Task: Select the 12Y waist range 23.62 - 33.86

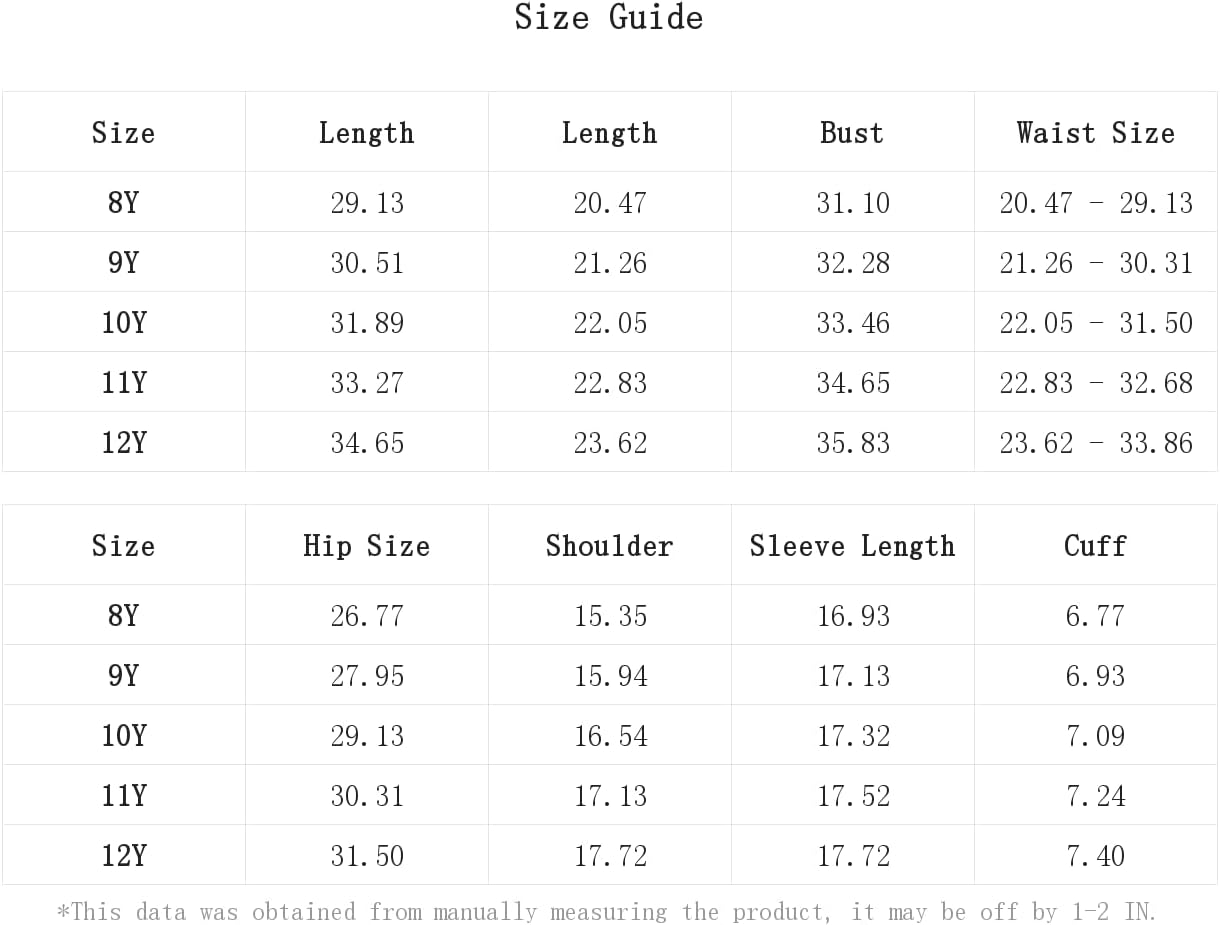Action: click(1096, 443)
